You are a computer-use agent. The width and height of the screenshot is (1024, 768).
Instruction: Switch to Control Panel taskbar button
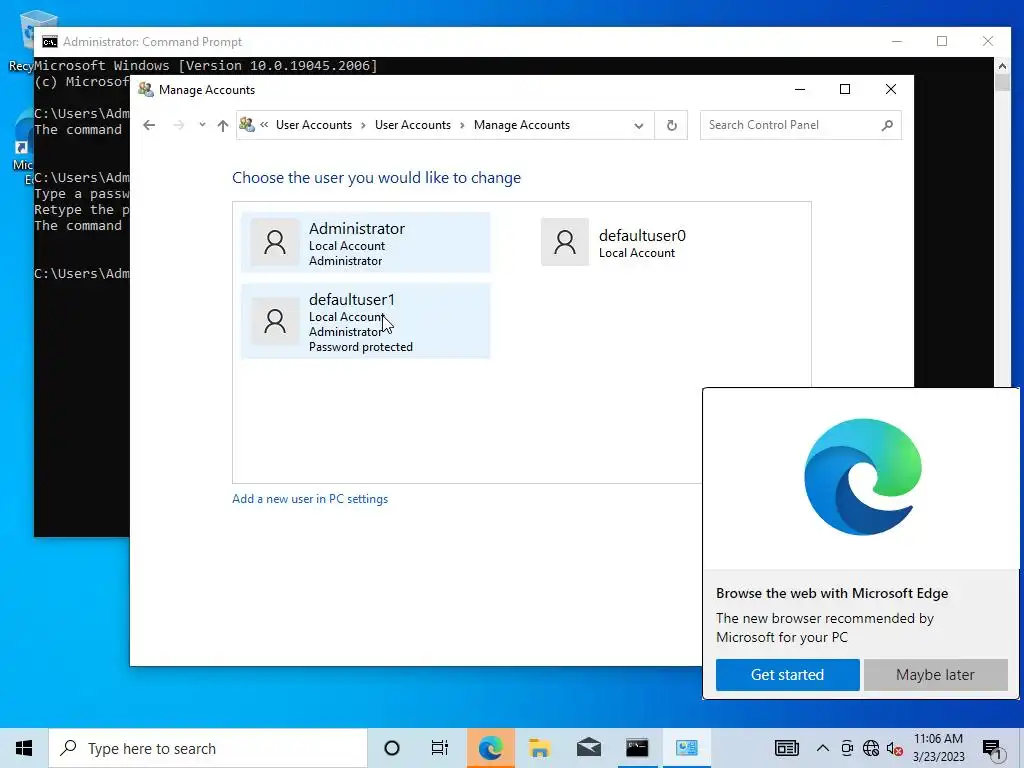(686, 748)
